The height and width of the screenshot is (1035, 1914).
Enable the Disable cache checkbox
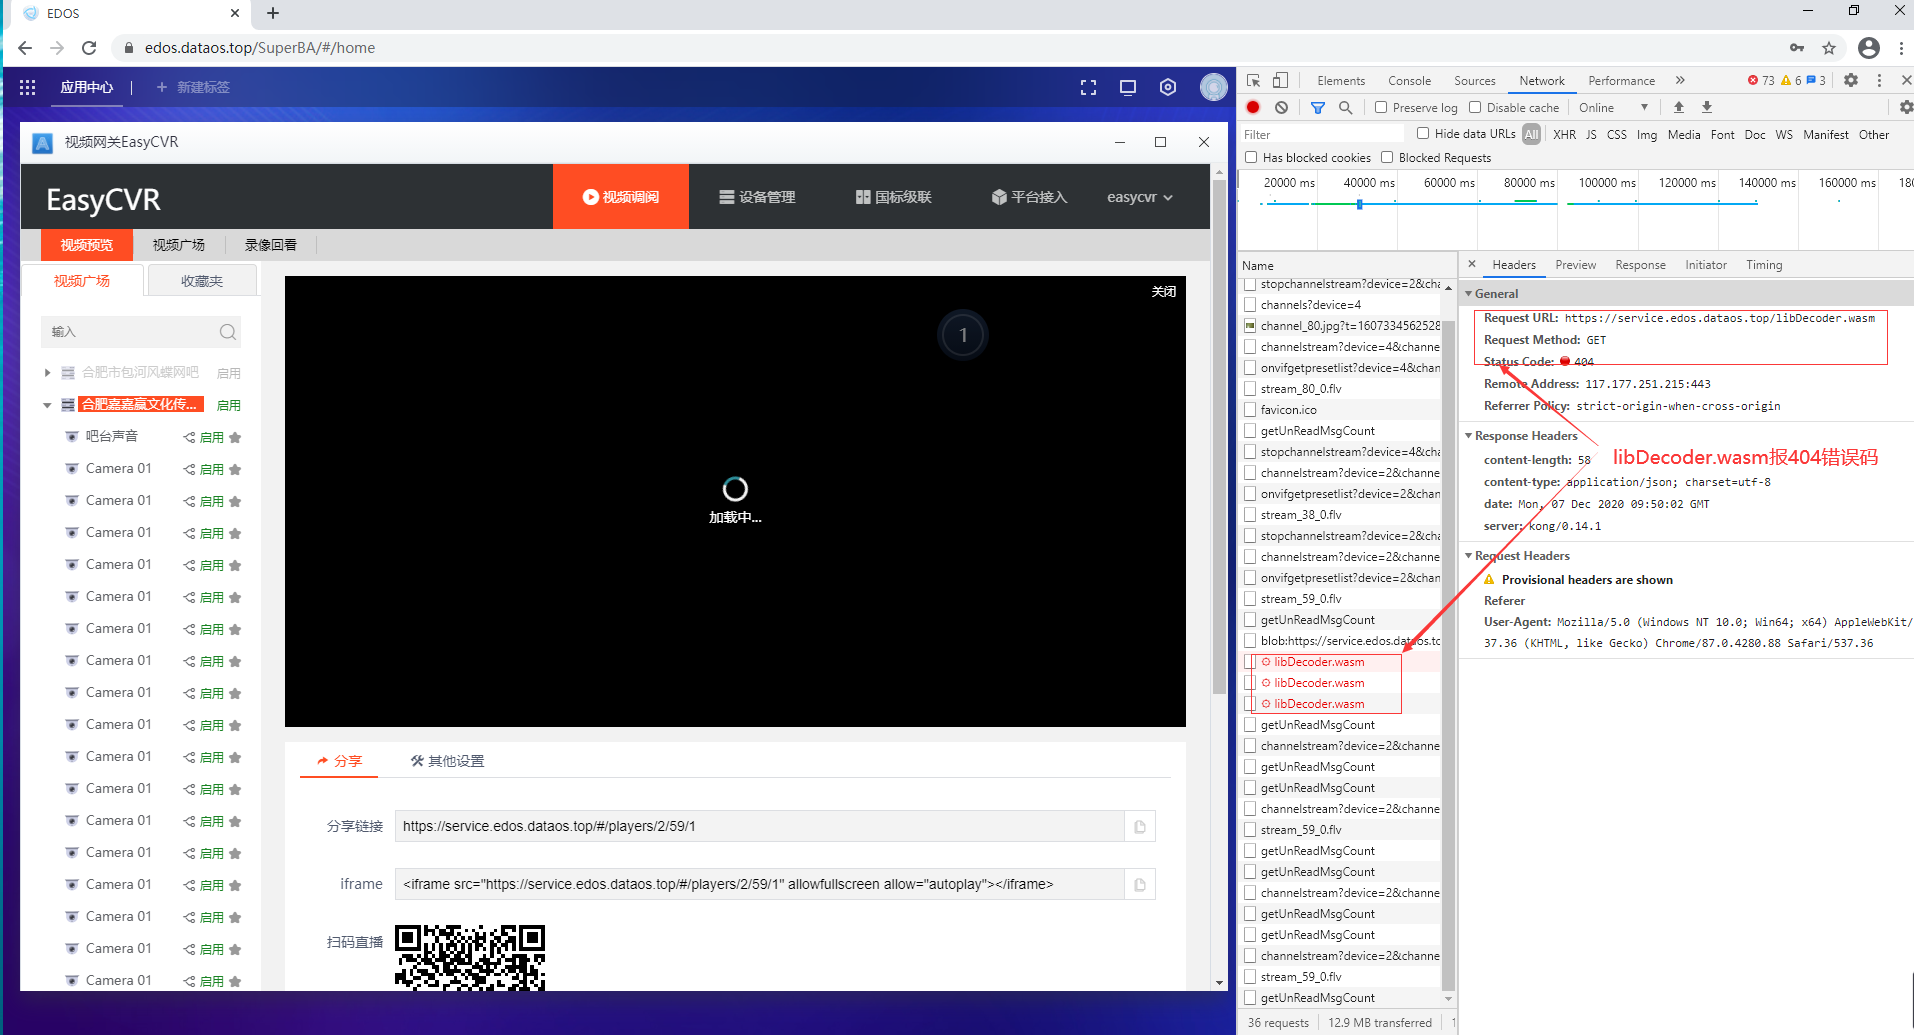click(1475, 107)
